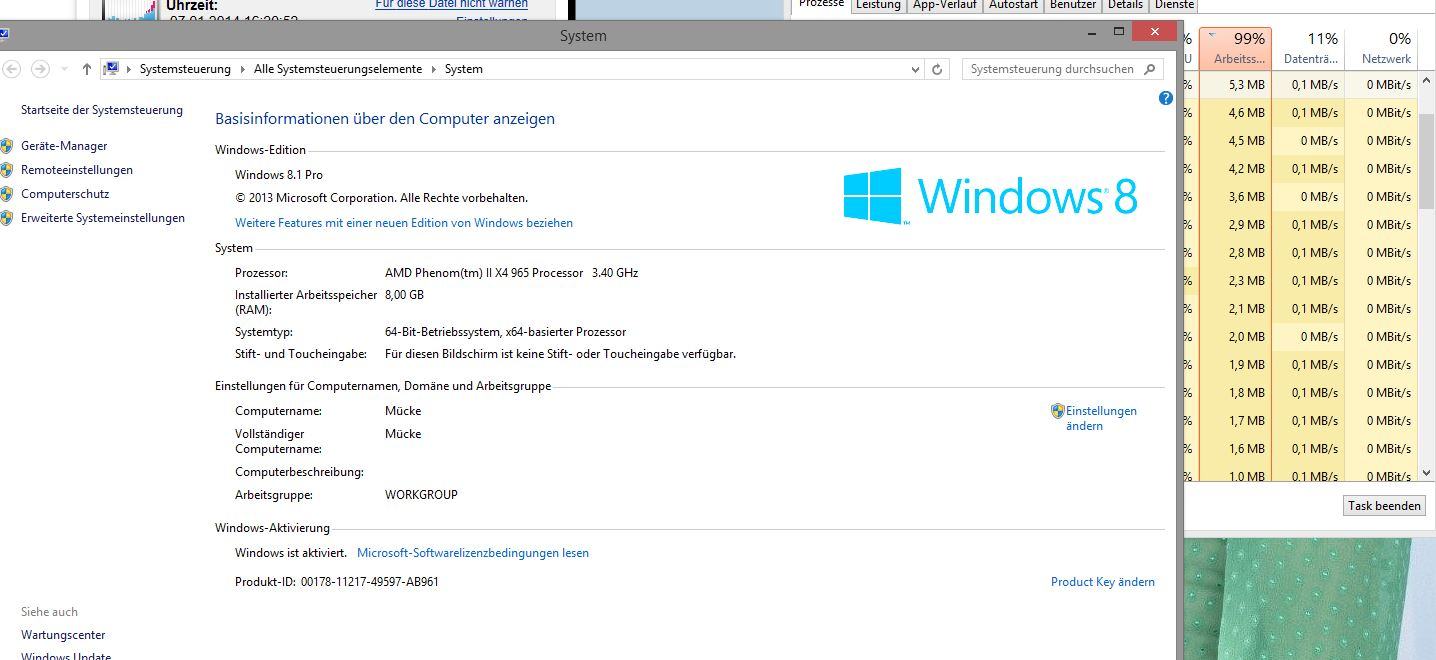Switch to Leistung tab in Task Manager

[x=878, y=5]
